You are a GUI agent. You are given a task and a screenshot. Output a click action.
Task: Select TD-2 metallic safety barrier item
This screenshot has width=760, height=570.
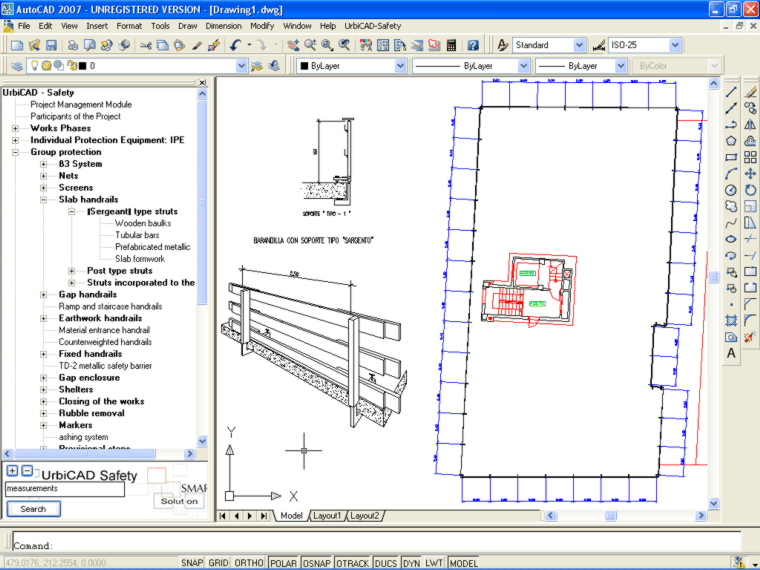105,366
